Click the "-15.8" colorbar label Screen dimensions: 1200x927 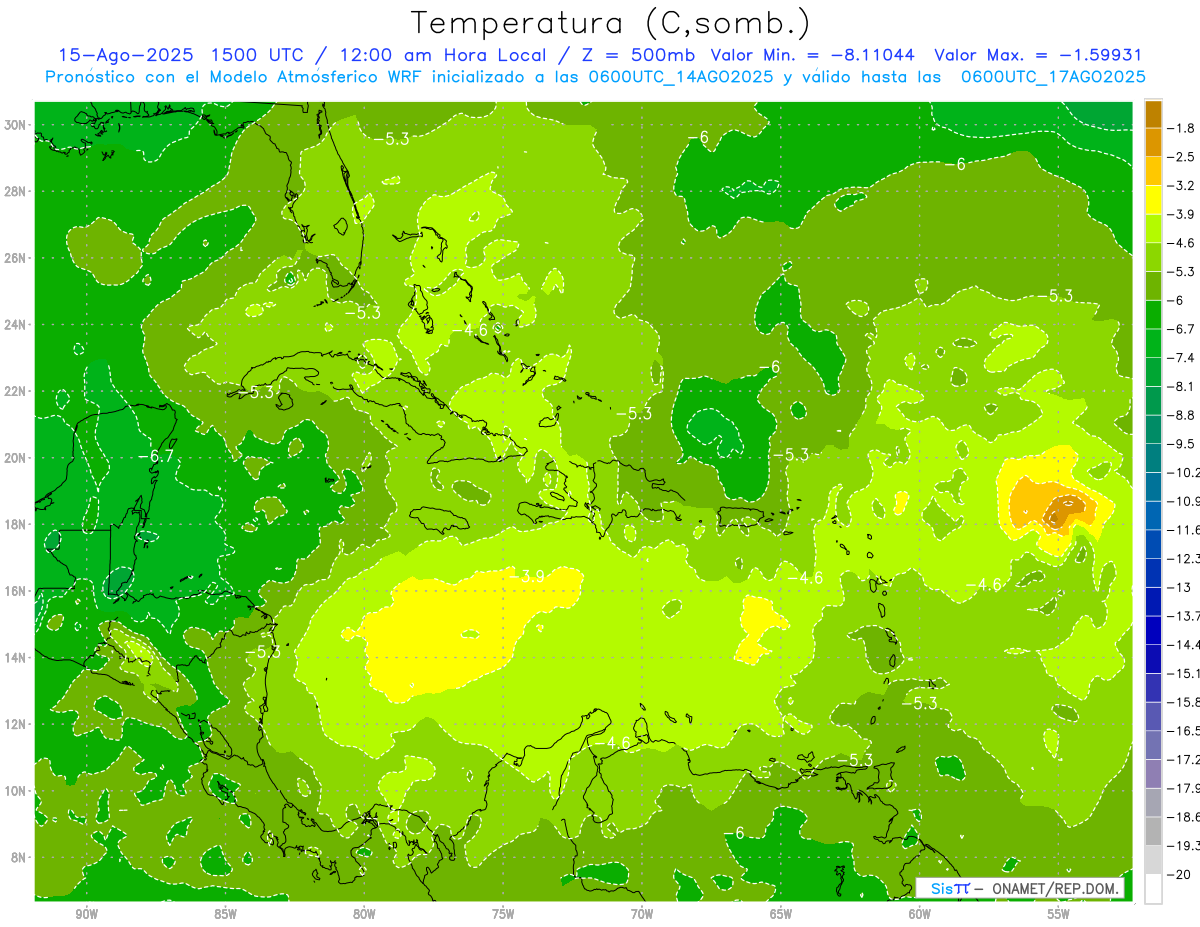[x=1185, y=702]
